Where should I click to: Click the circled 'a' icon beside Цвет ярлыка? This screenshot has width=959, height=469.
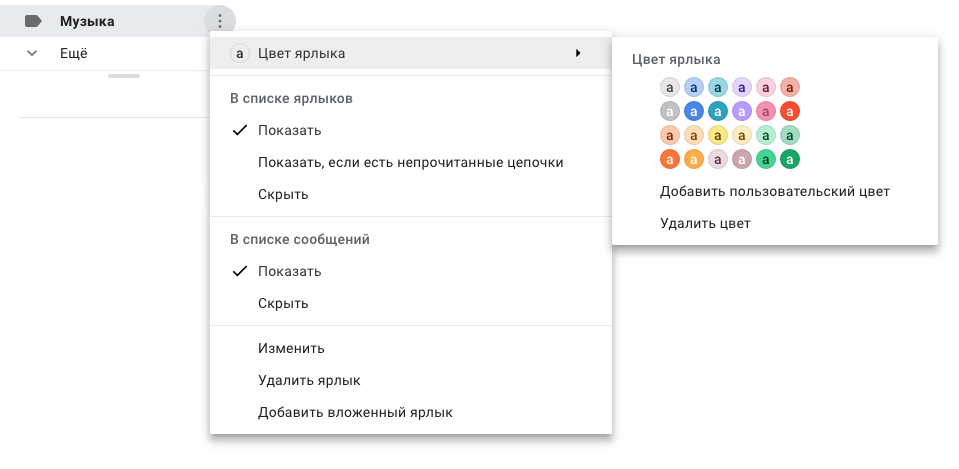239,54
